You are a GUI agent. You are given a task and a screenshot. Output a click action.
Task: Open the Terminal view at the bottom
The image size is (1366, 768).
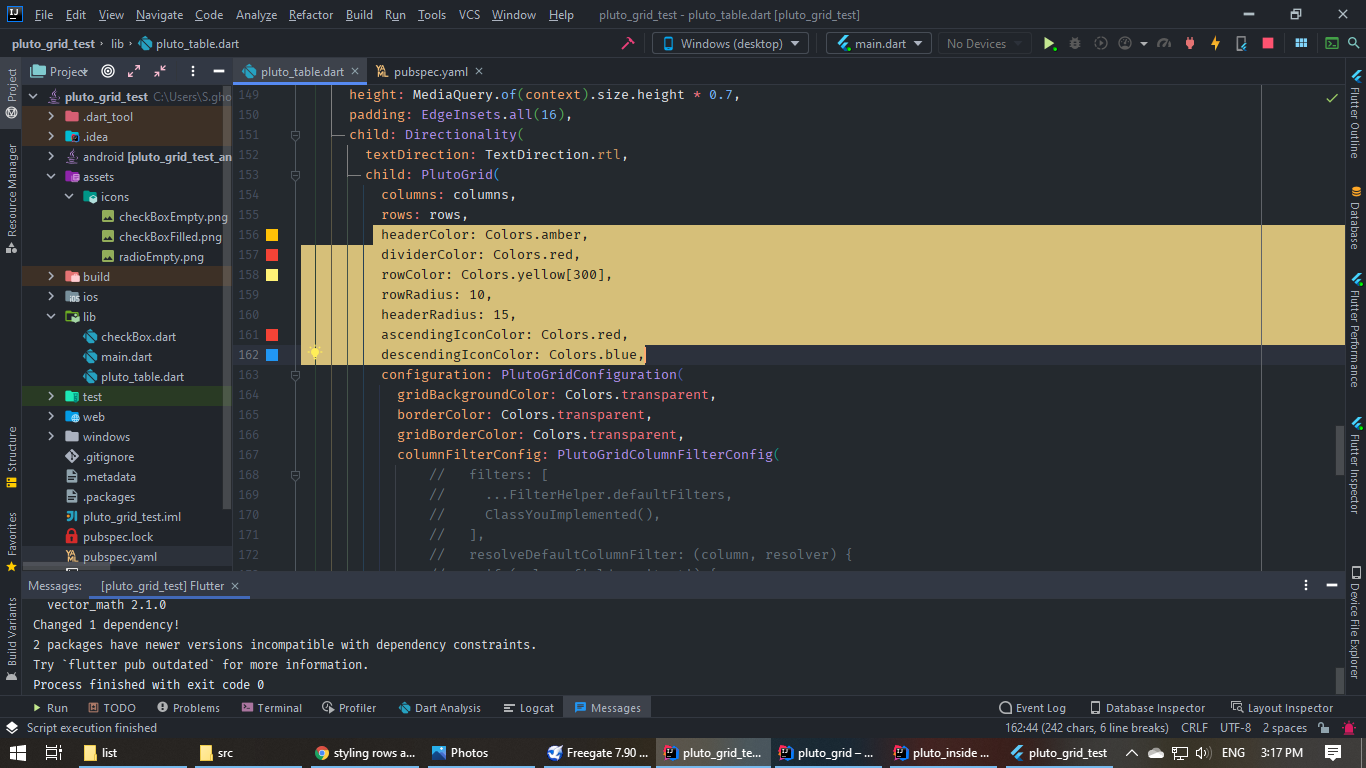[x=272, y=707]
